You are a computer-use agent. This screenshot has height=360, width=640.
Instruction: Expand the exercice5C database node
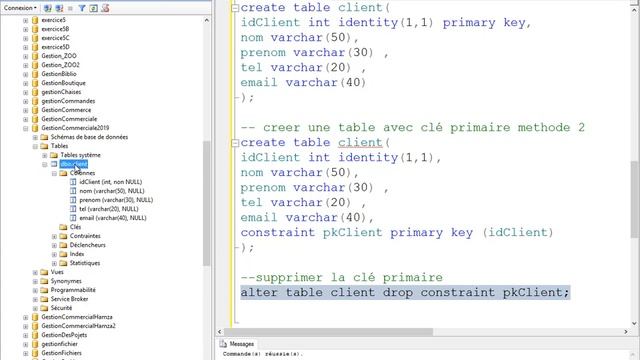(26, 38)
